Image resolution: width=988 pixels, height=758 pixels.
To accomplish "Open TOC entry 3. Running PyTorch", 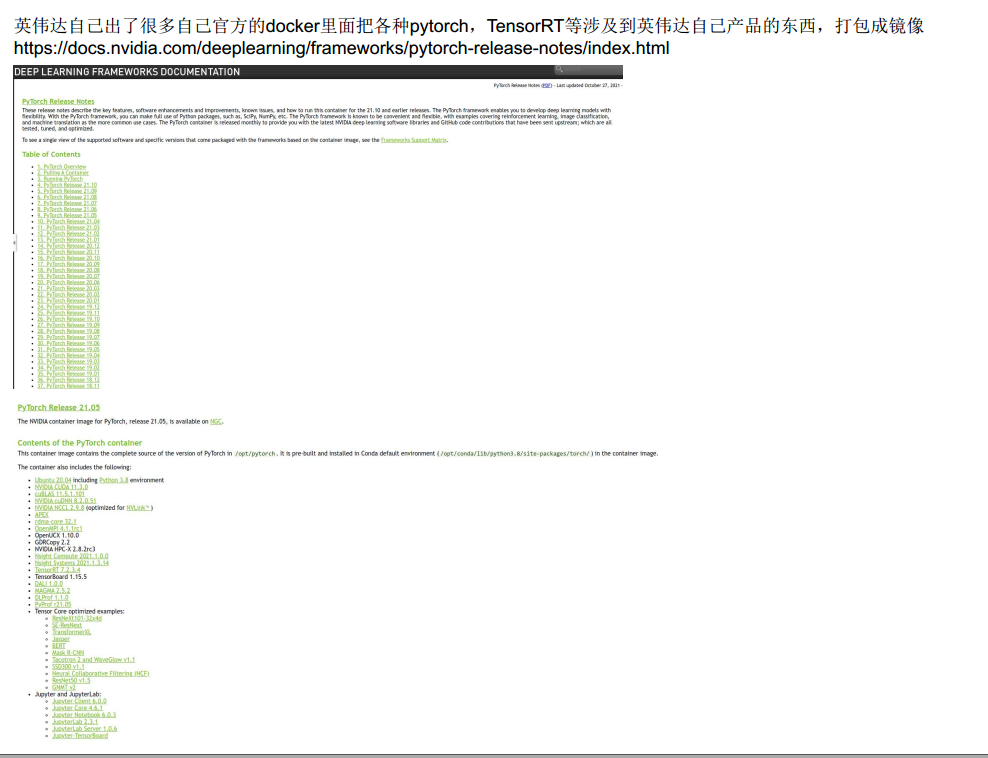I will coord(60,179).
